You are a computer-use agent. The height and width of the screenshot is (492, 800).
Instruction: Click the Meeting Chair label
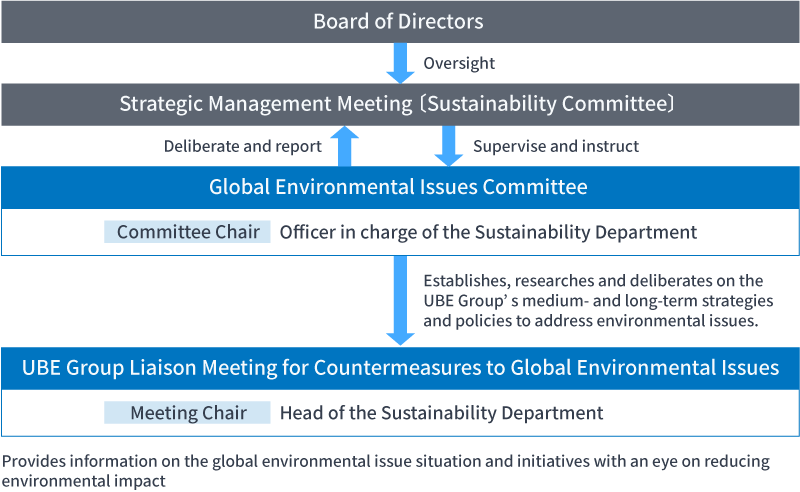[187, 412]
